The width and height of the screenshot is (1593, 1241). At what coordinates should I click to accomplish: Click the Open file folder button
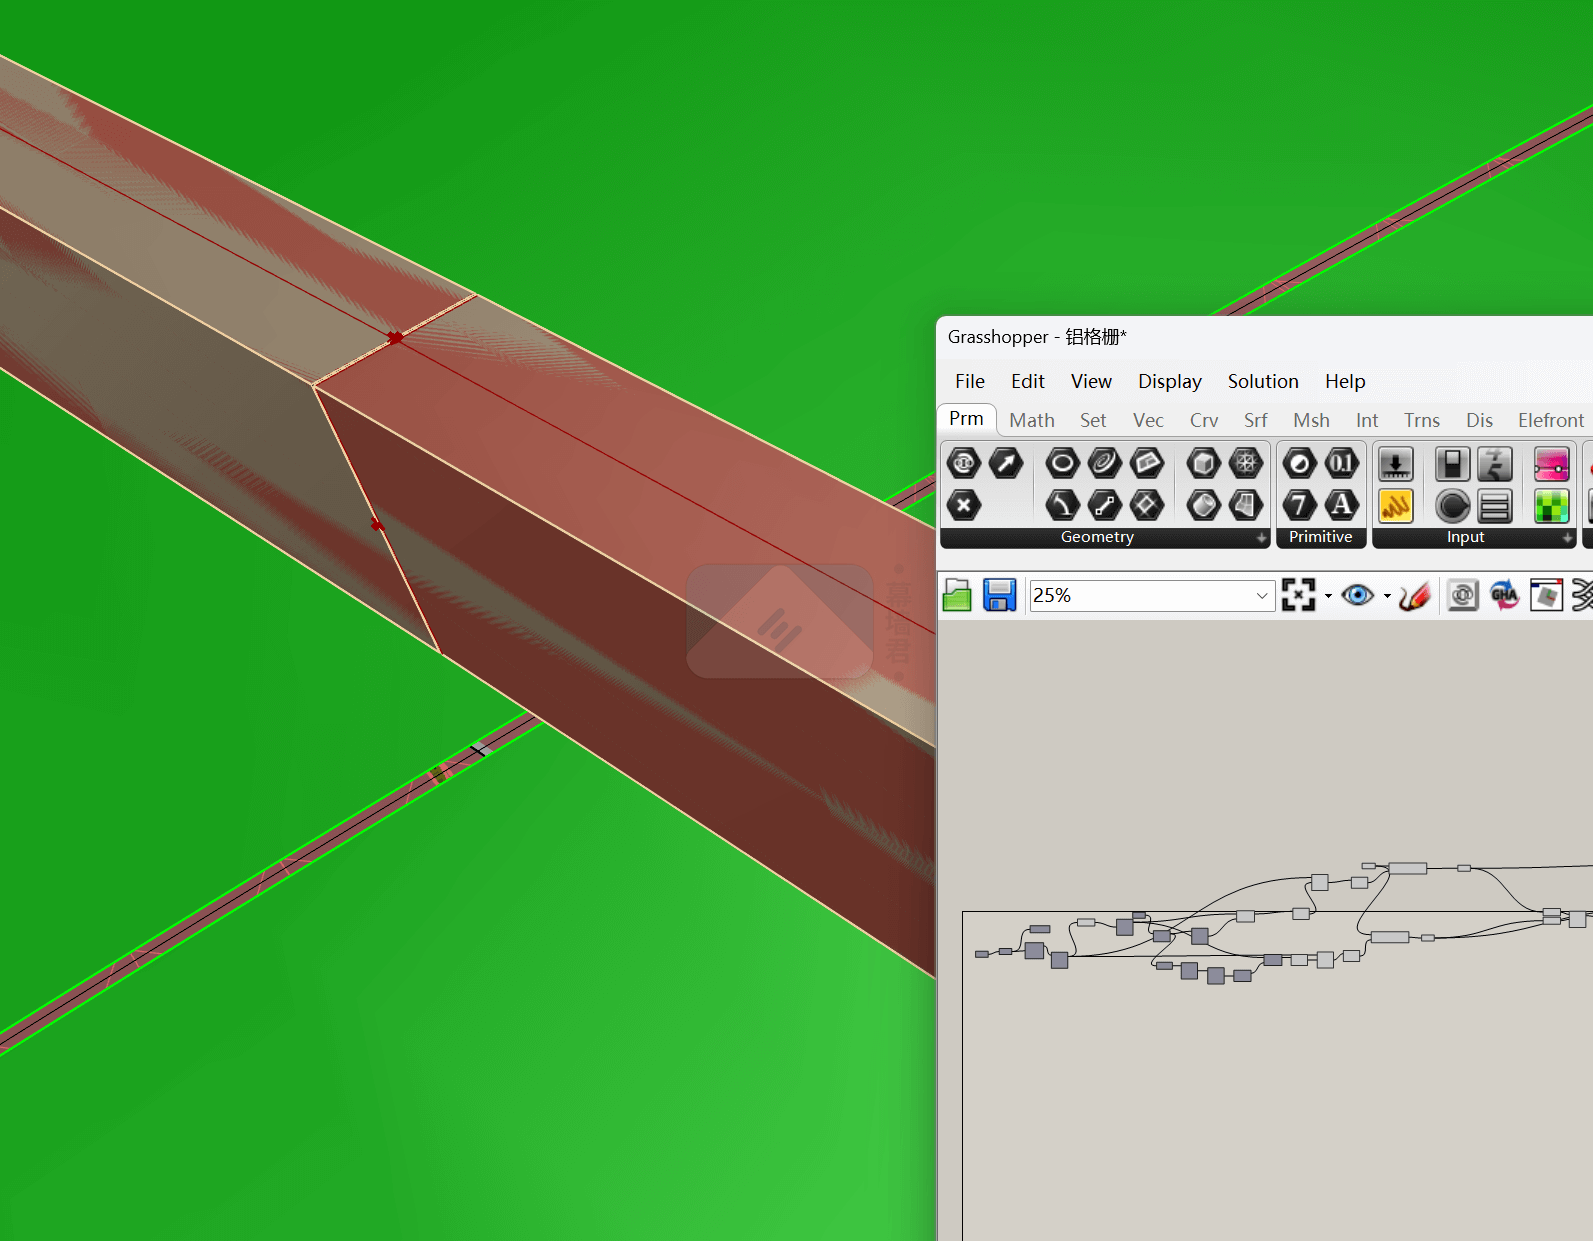(x=957, y=596)
